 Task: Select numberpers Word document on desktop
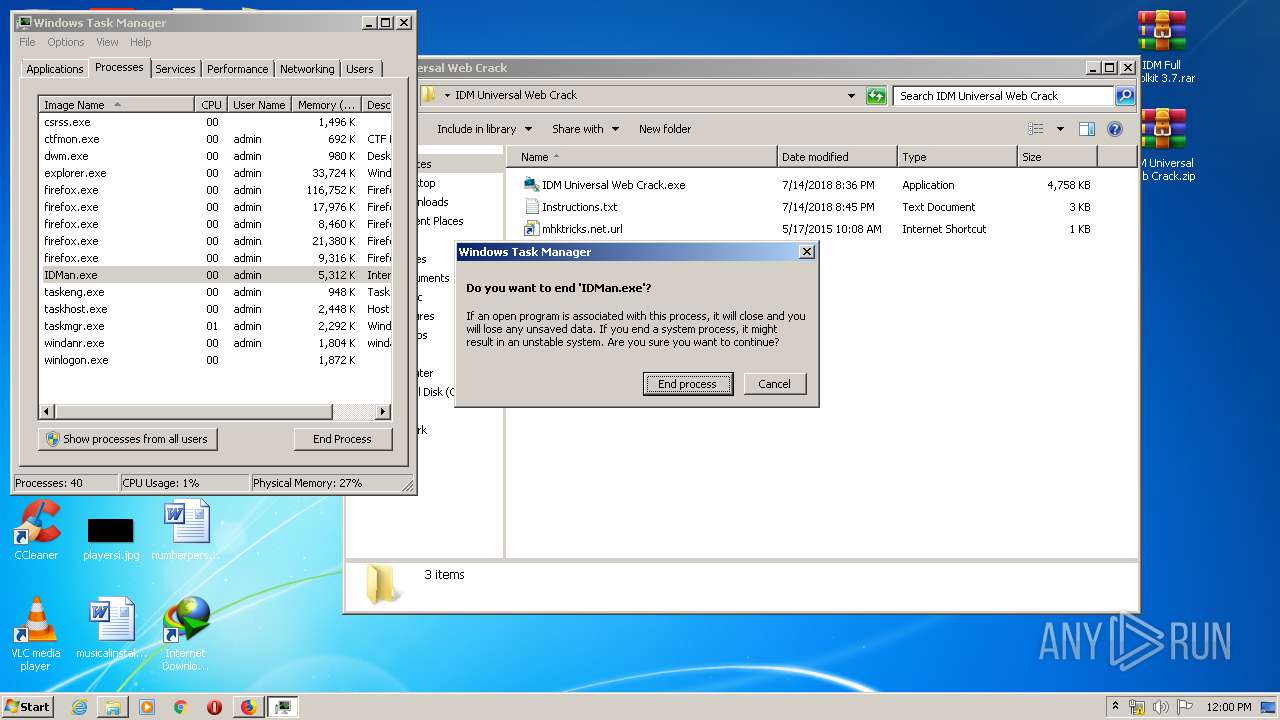click(186, 531)
